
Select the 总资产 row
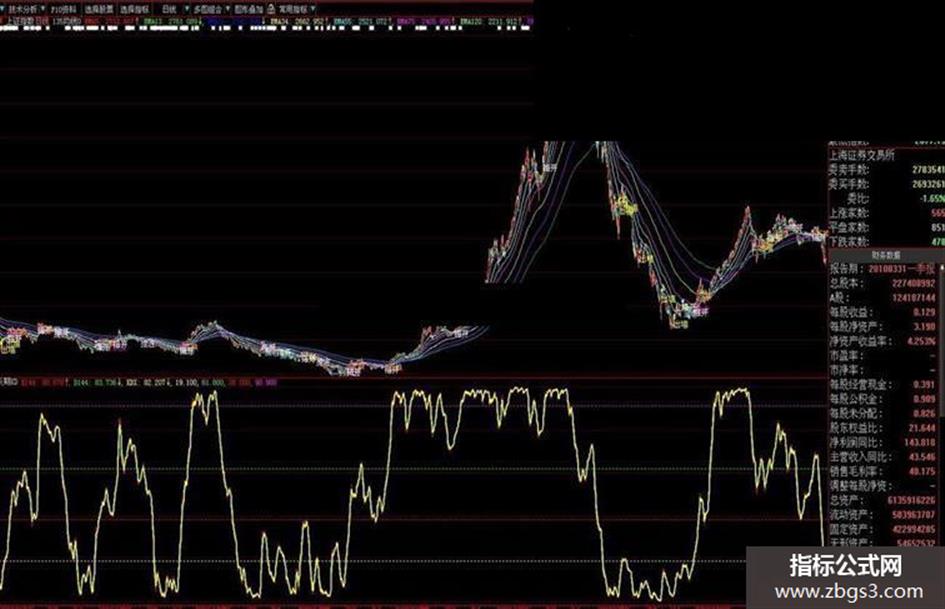pyautogui.click(x=883, y=500)
